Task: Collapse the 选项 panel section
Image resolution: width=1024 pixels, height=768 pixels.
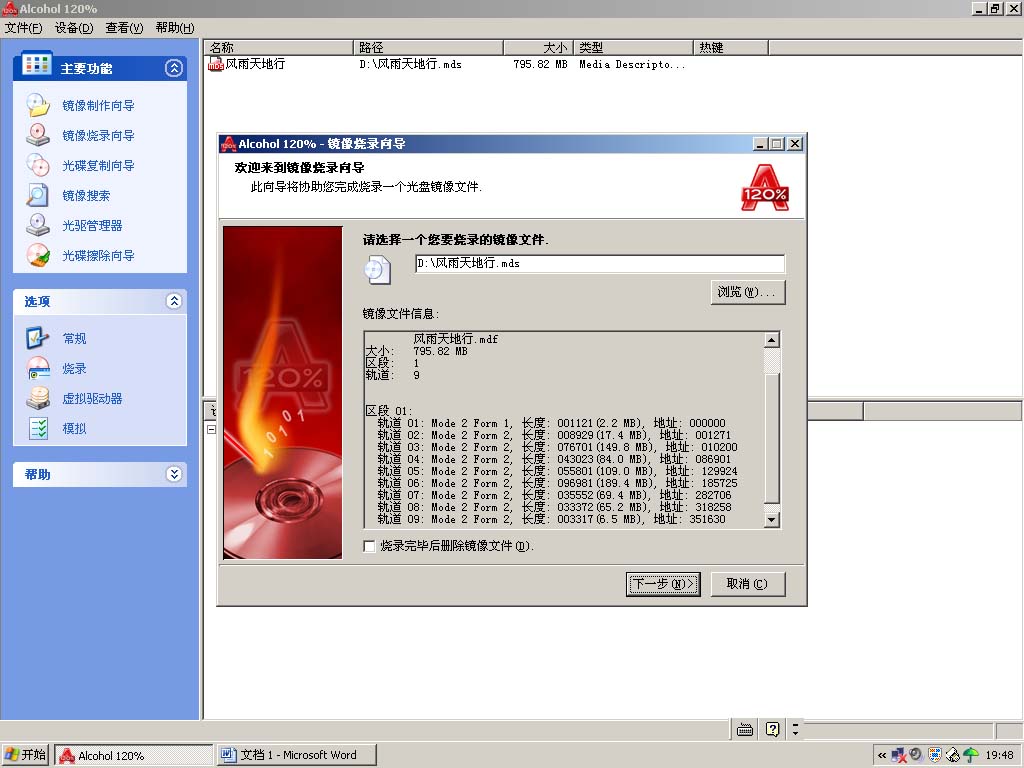Action: 174,301
